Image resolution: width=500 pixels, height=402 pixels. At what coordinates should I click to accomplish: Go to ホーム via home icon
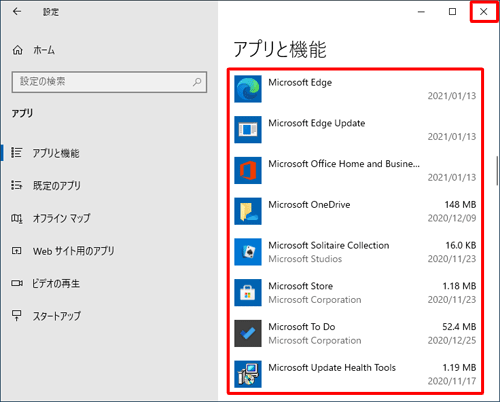[x=17, y=50]
